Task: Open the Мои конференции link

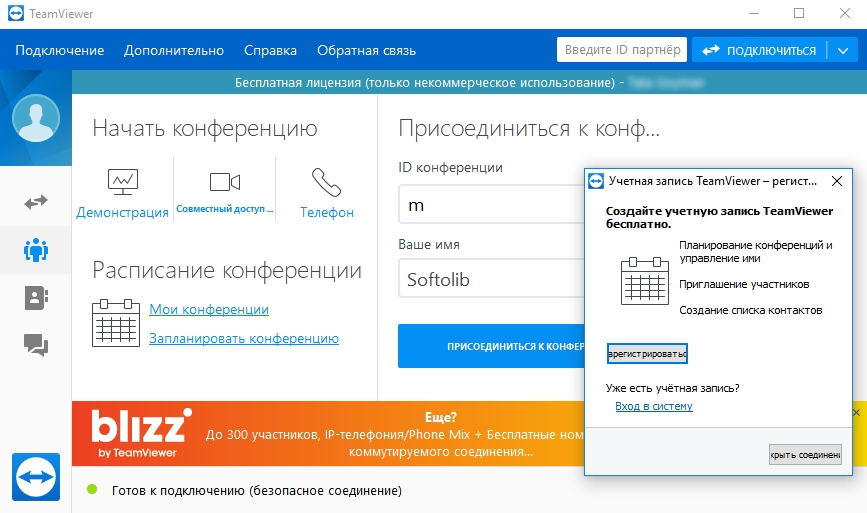Action: 209,309
